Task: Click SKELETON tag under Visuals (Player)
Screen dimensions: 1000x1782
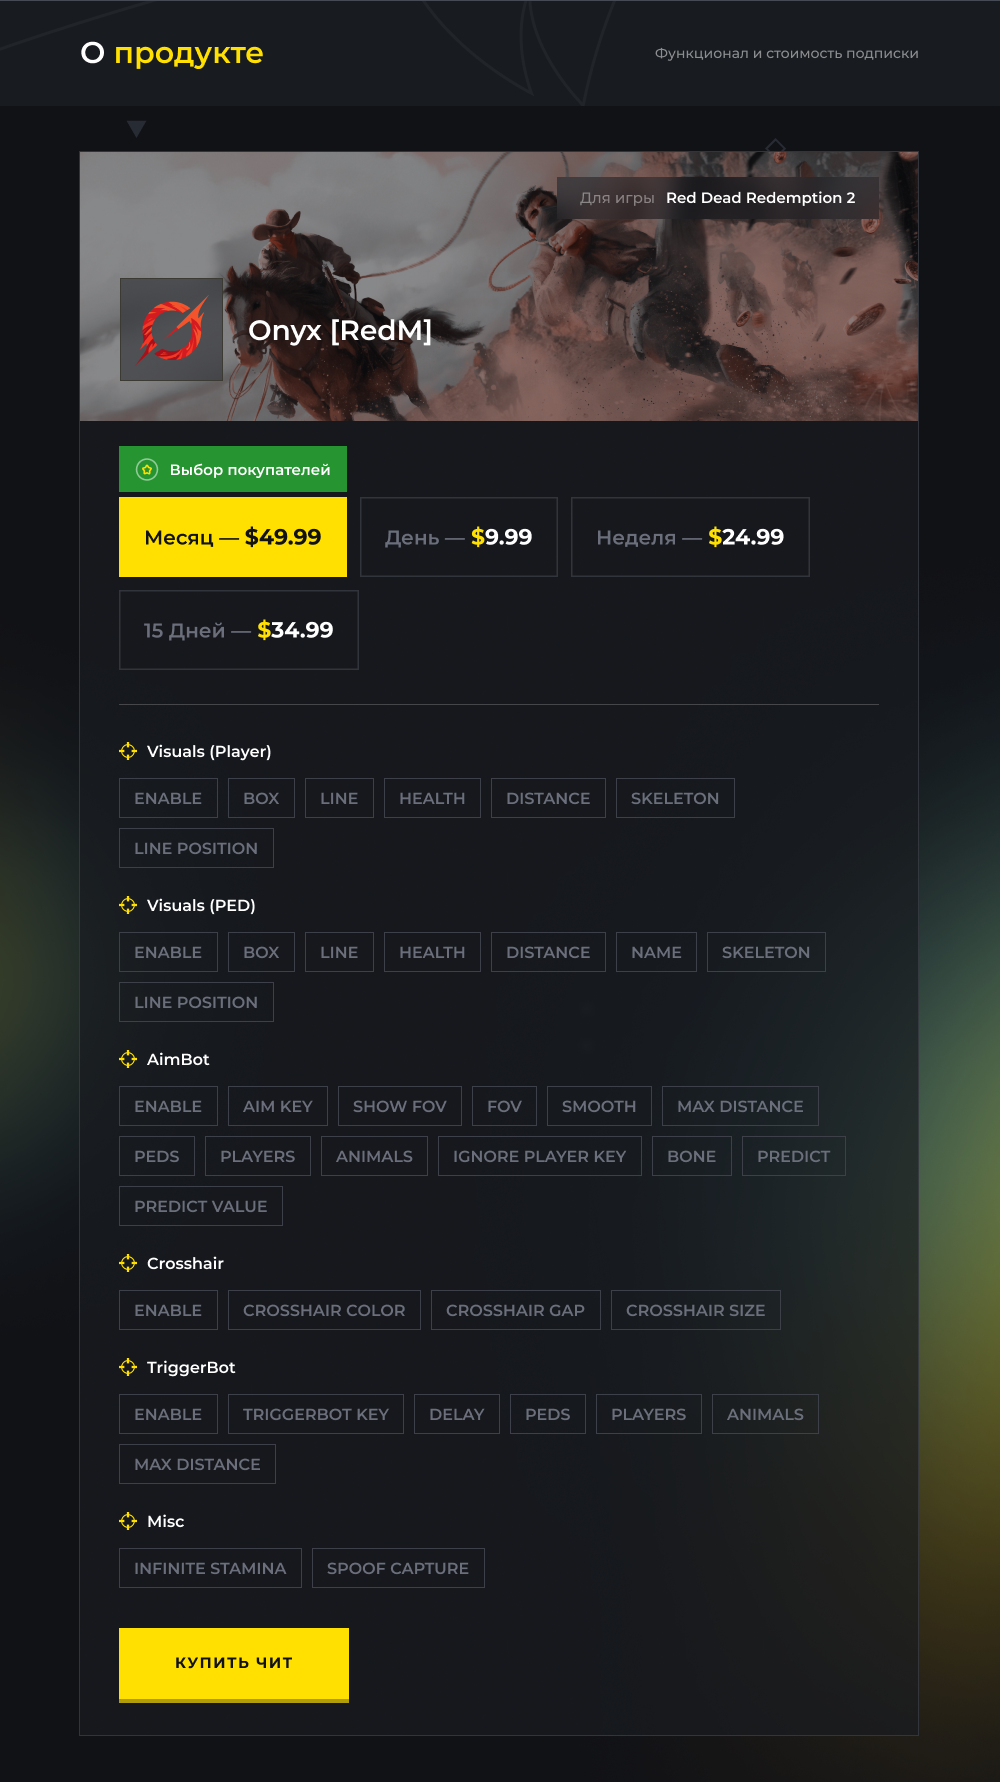Action: 675,798
